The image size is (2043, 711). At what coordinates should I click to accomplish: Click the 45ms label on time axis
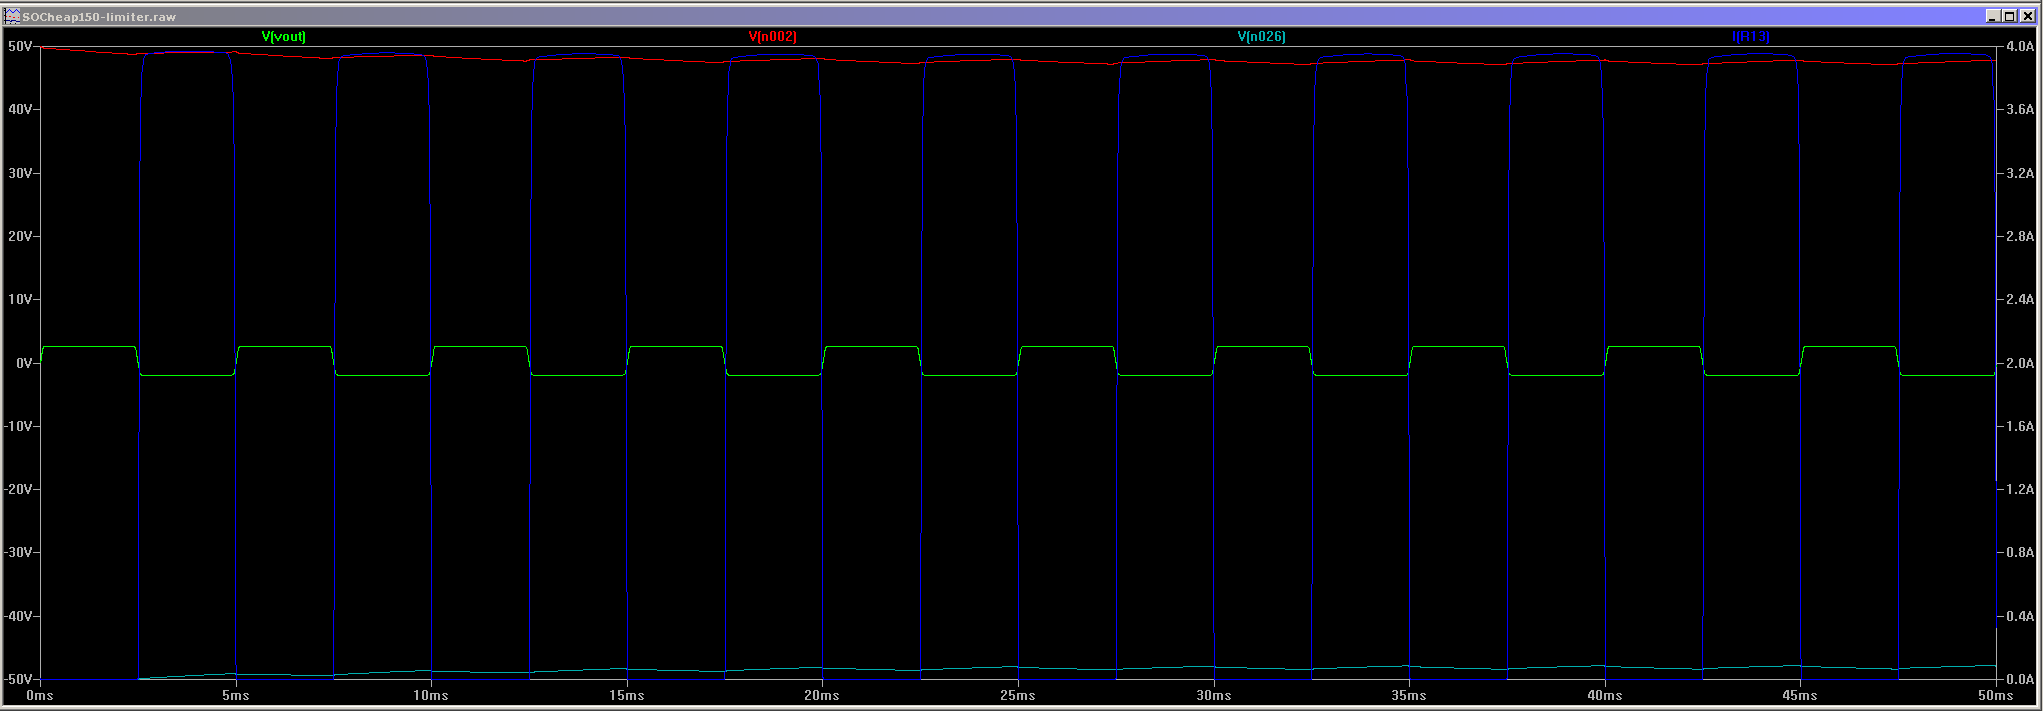pos(1800,695)
